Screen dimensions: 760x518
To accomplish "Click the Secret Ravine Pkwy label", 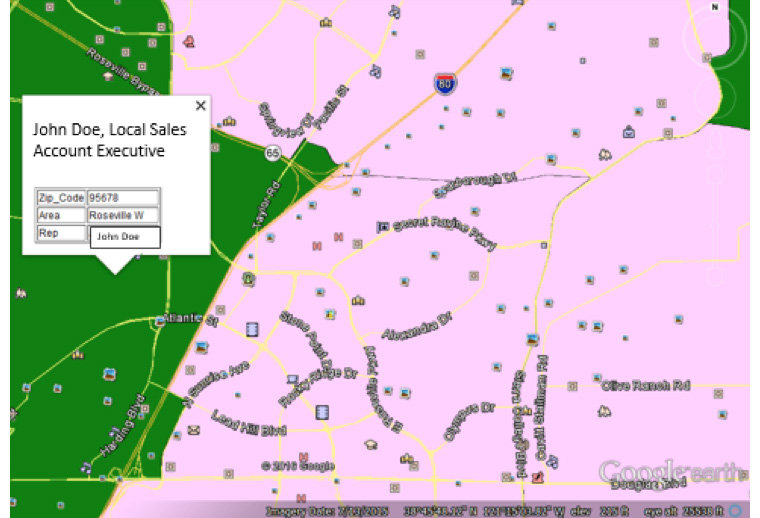I will pos(445,233).
